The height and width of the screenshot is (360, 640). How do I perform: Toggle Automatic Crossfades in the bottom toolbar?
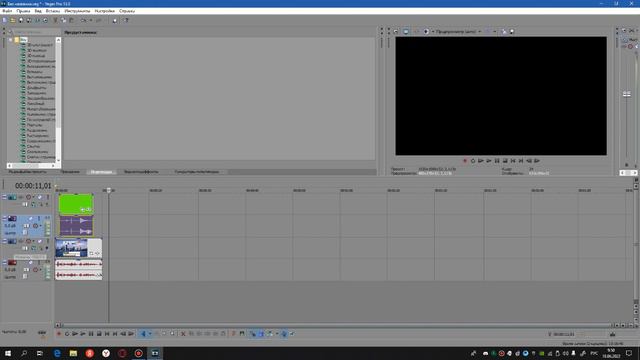pyautogui.click(x=261, y=334)
